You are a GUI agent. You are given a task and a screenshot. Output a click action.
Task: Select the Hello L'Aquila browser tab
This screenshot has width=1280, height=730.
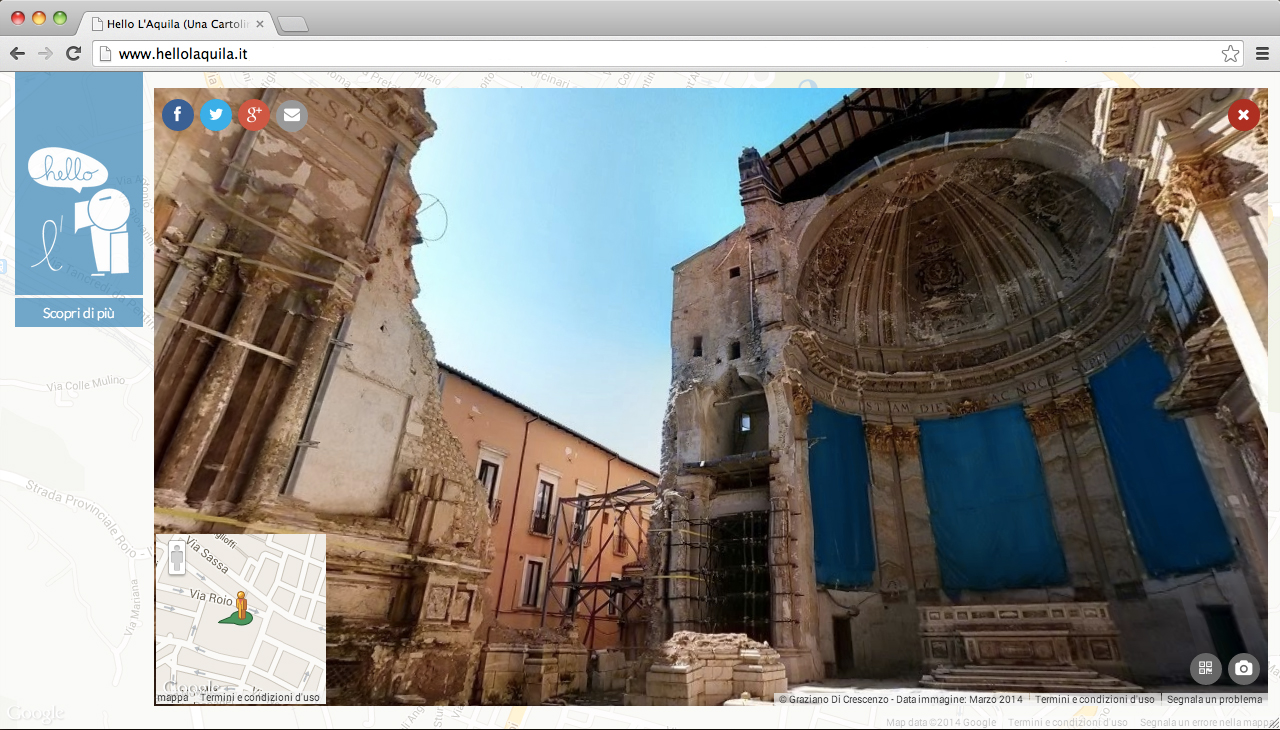[x=175, y=23]
